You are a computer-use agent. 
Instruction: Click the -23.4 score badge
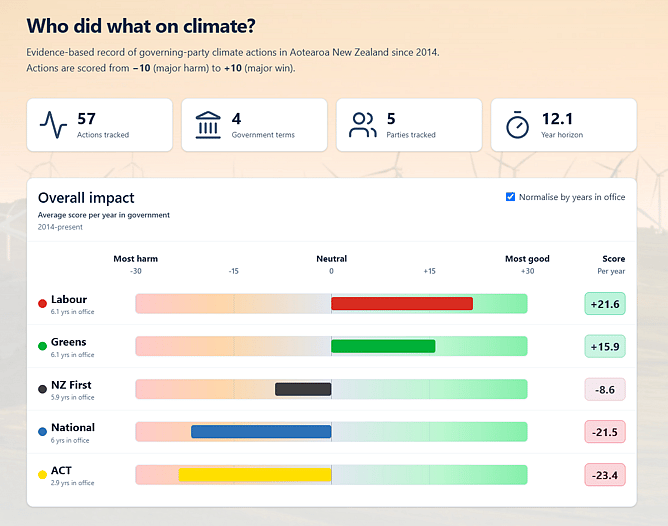(605, 475)
